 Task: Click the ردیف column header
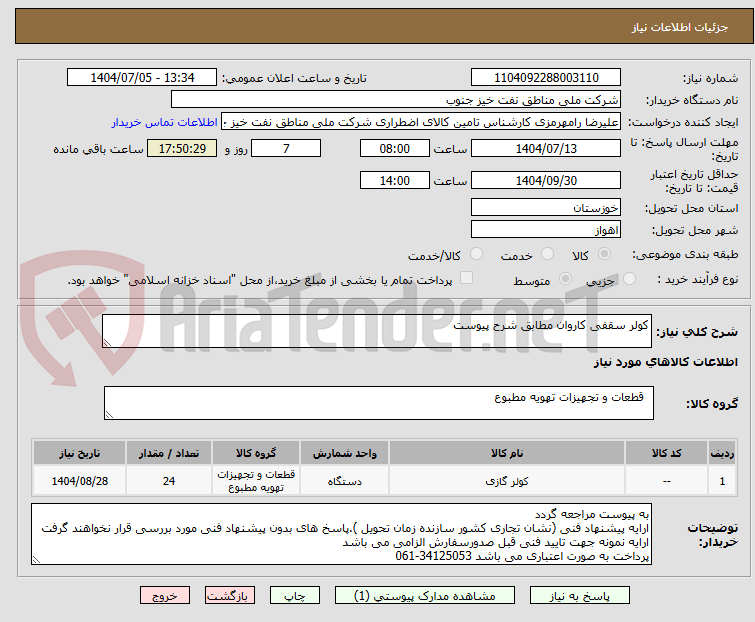click(722, 453)
